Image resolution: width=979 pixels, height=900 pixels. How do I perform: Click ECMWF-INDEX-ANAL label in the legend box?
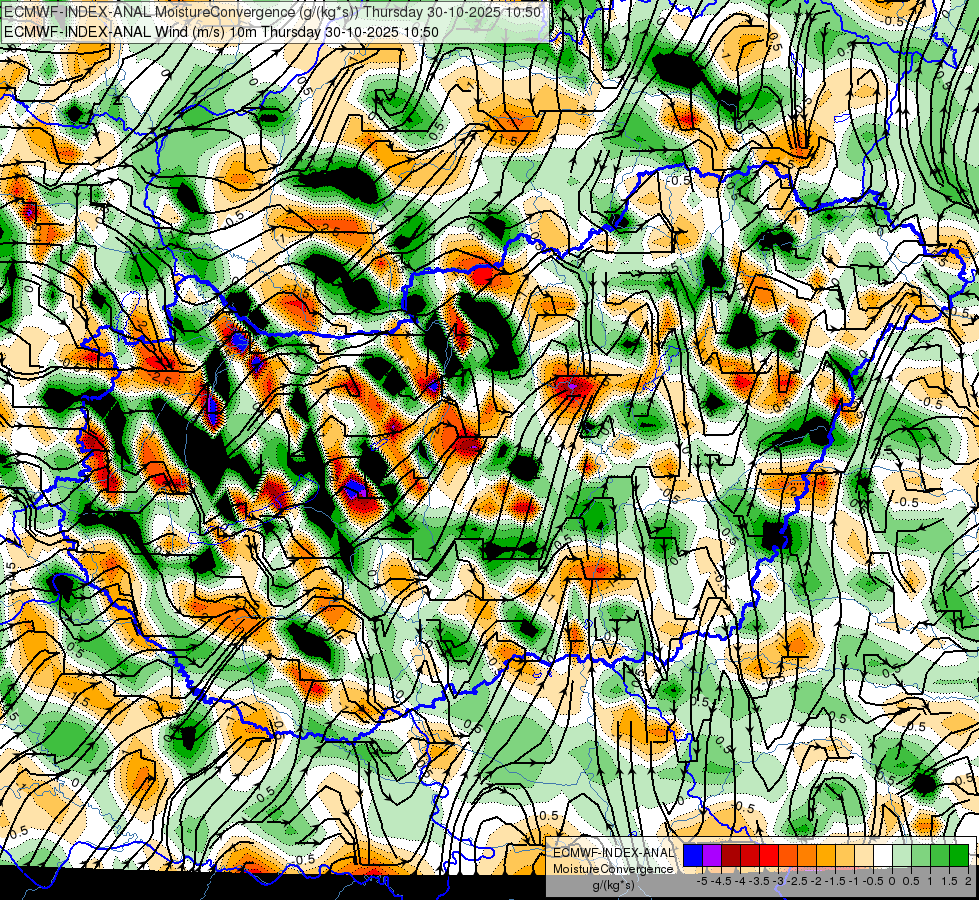pyautogui.click(x=613, y=853)
